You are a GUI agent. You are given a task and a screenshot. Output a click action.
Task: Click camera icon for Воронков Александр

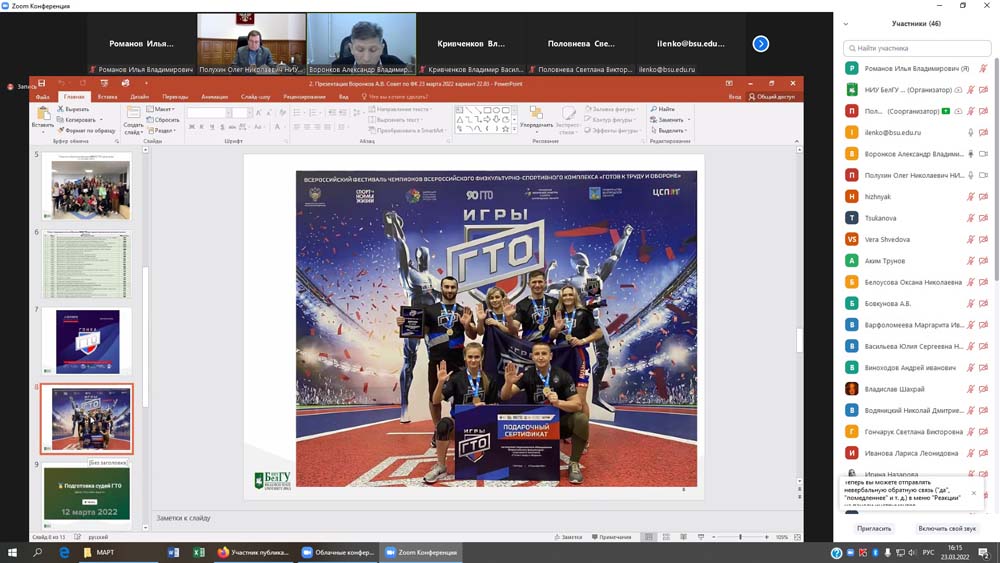983,154
